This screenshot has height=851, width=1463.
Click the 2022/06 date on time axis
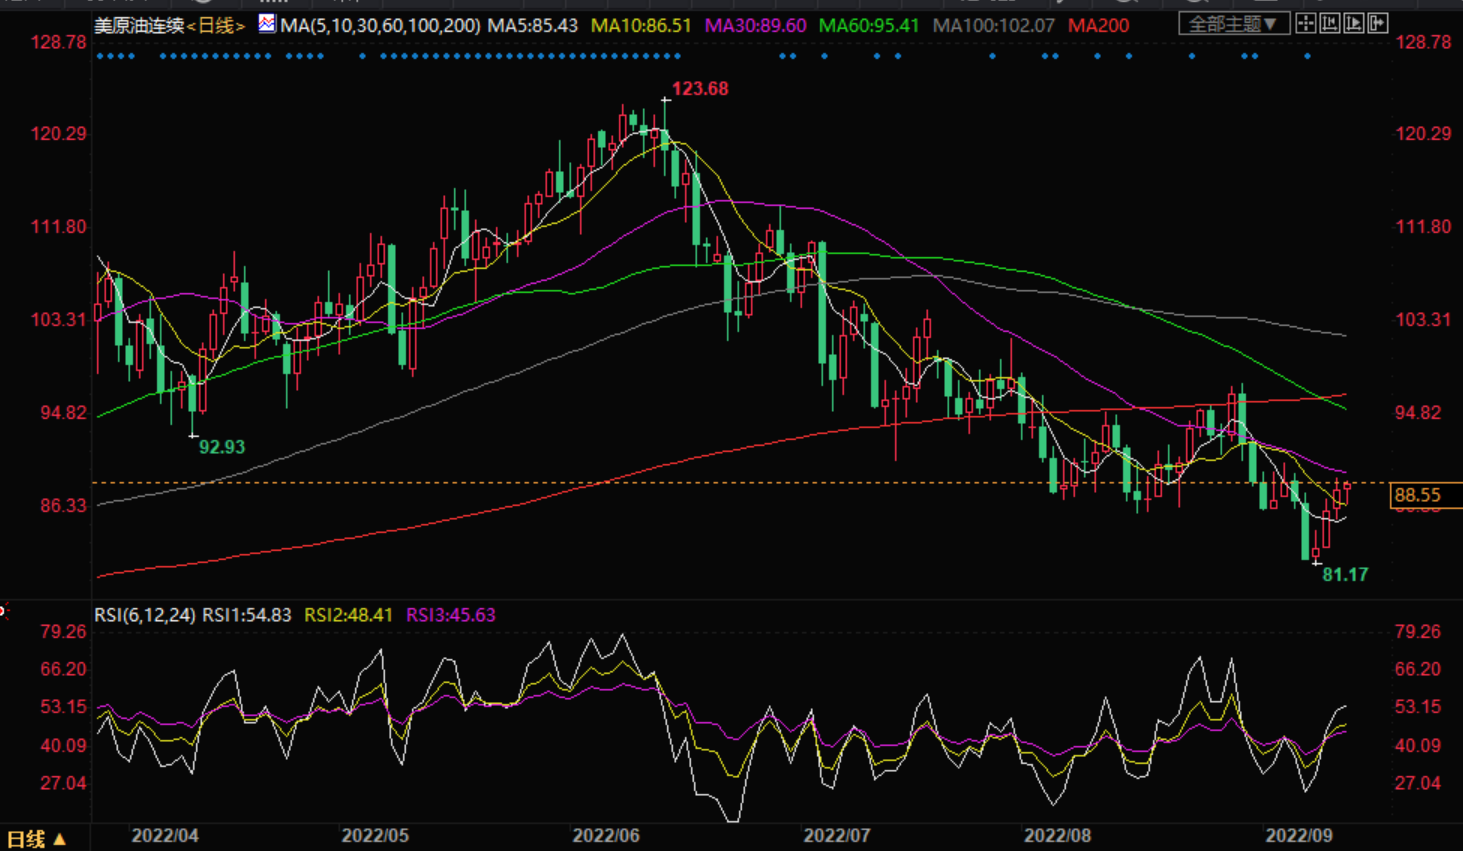(x=605, y=836)
